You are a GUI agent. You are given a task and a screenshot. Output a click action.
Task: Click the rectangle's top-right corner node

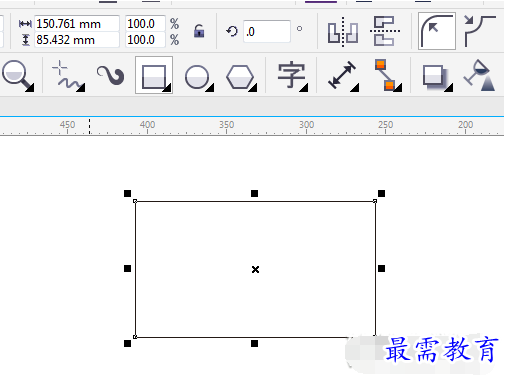[x=375, y=201]
